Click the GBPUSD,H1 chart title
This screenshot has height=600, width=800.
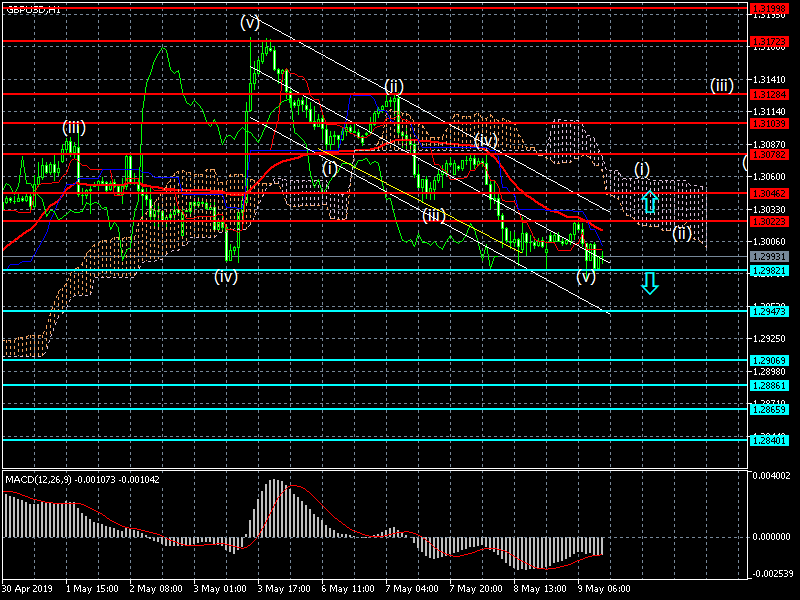(32, 8)
